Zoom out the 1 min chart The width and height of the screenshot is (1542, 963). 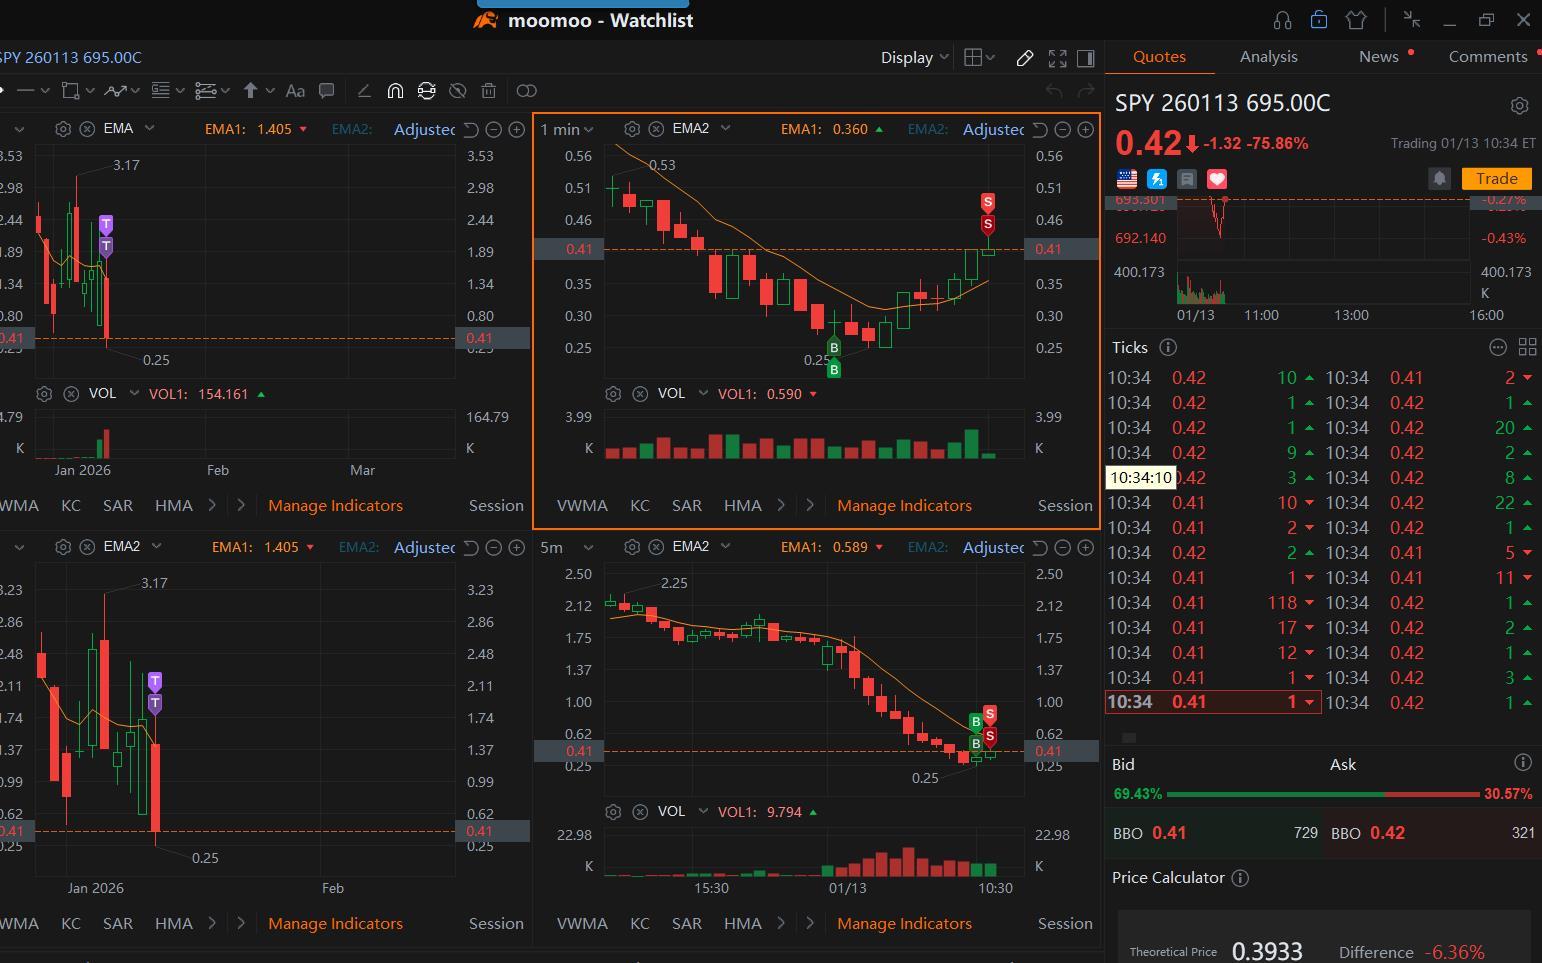pos(1063,129)
